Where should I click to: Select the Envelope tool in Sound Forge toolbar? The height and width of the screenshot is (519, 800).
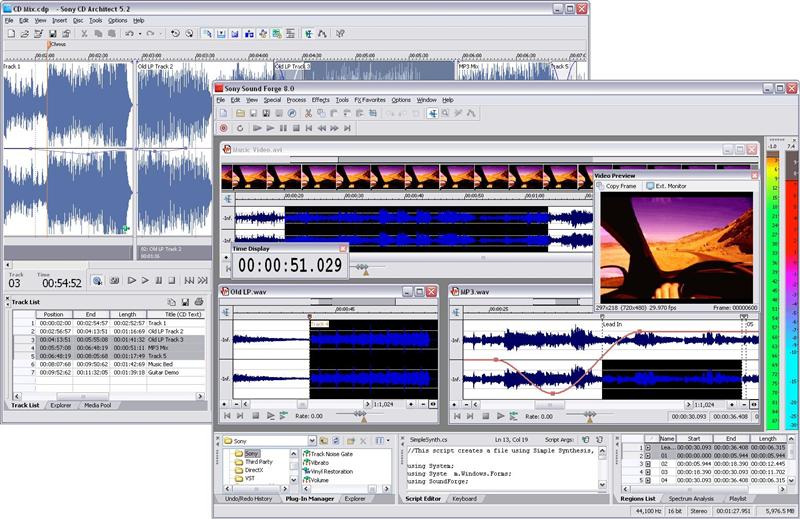471,113
